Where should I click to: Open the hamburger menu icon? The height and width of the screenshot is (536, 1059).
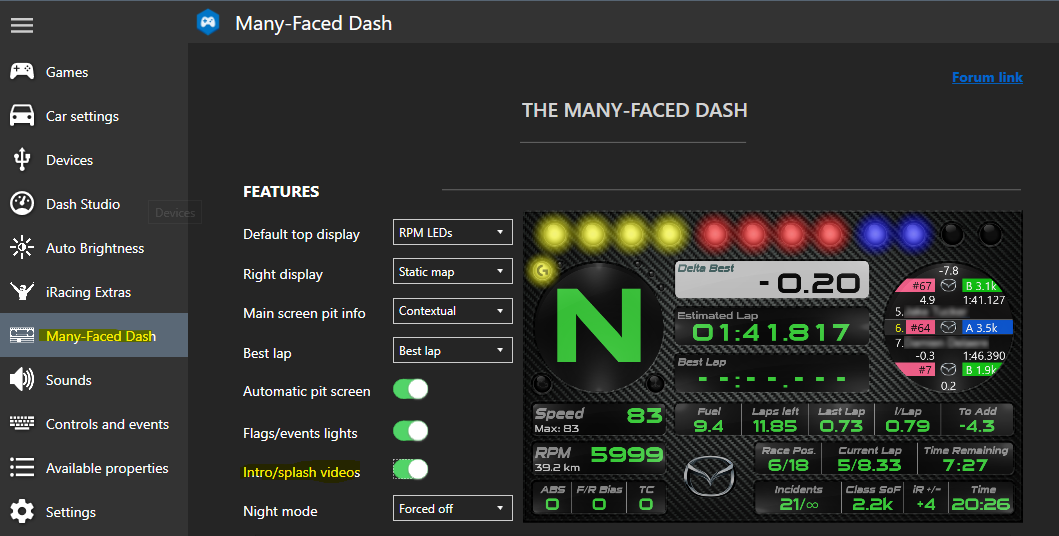22,26
